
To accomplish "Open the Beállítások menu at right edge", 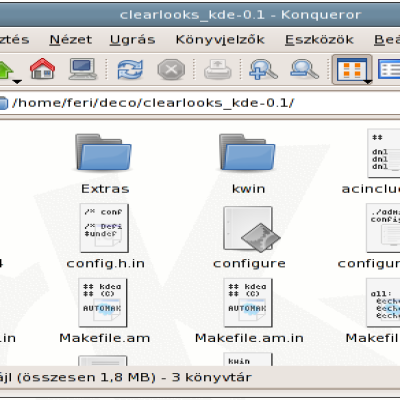I will coord(387,40).
